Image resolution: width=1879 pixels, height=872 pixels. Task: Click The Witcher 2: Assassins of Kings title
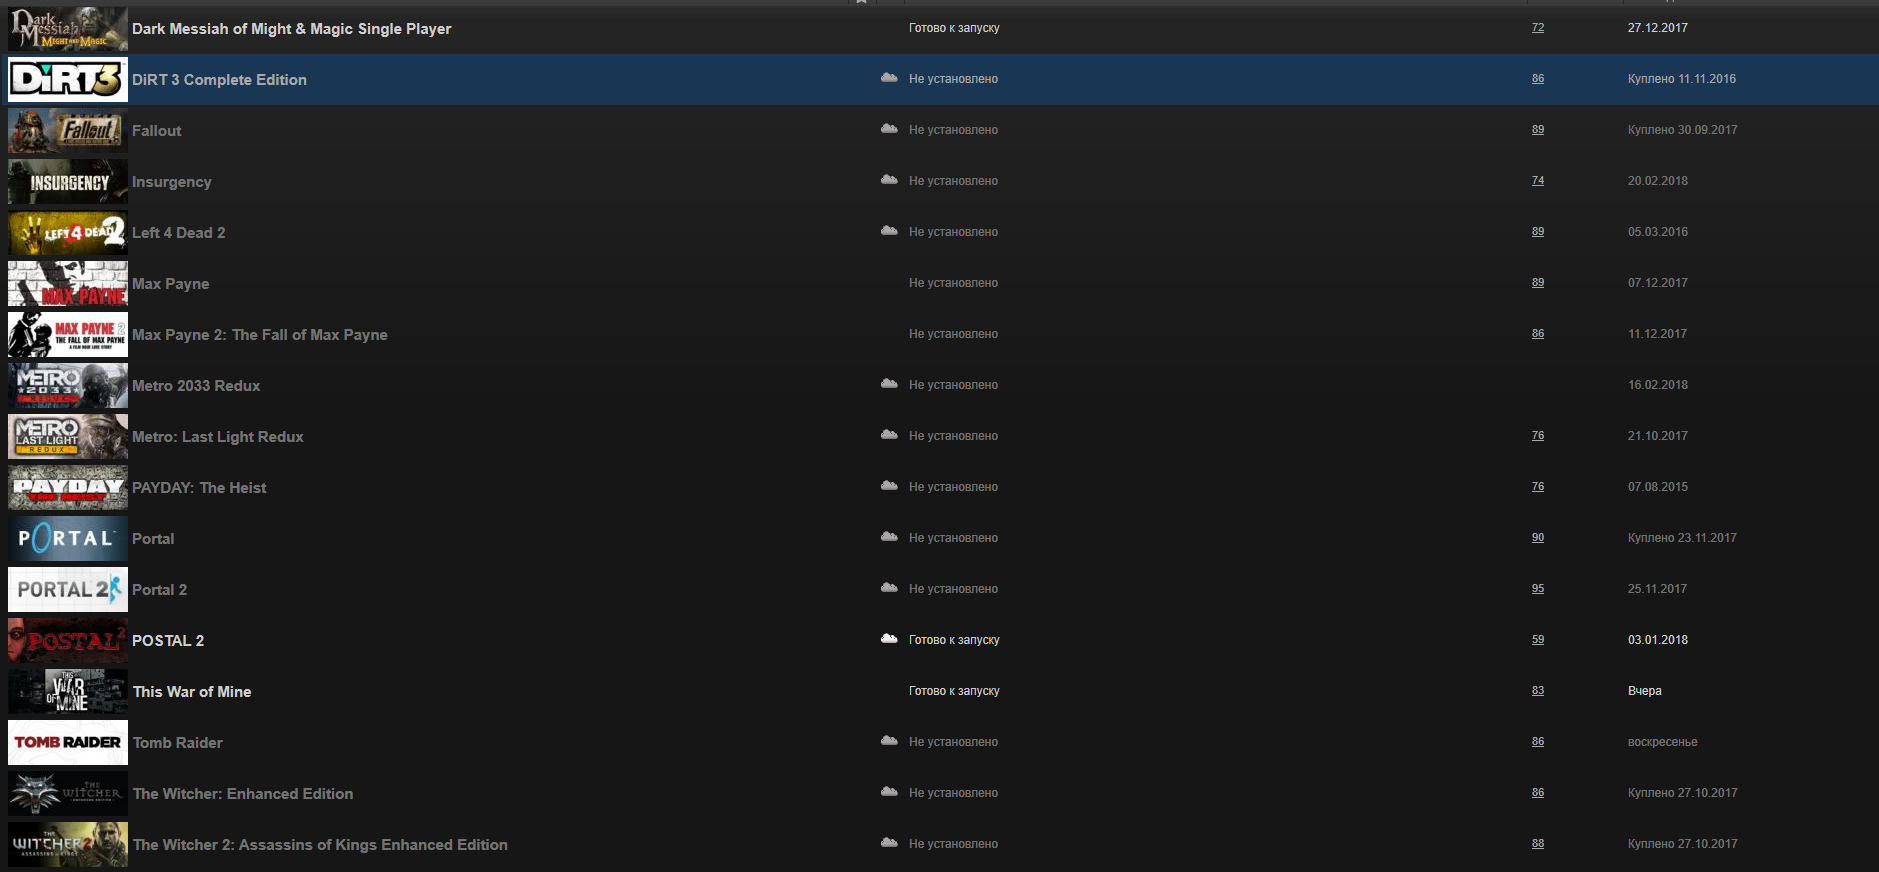coord(320,845)
